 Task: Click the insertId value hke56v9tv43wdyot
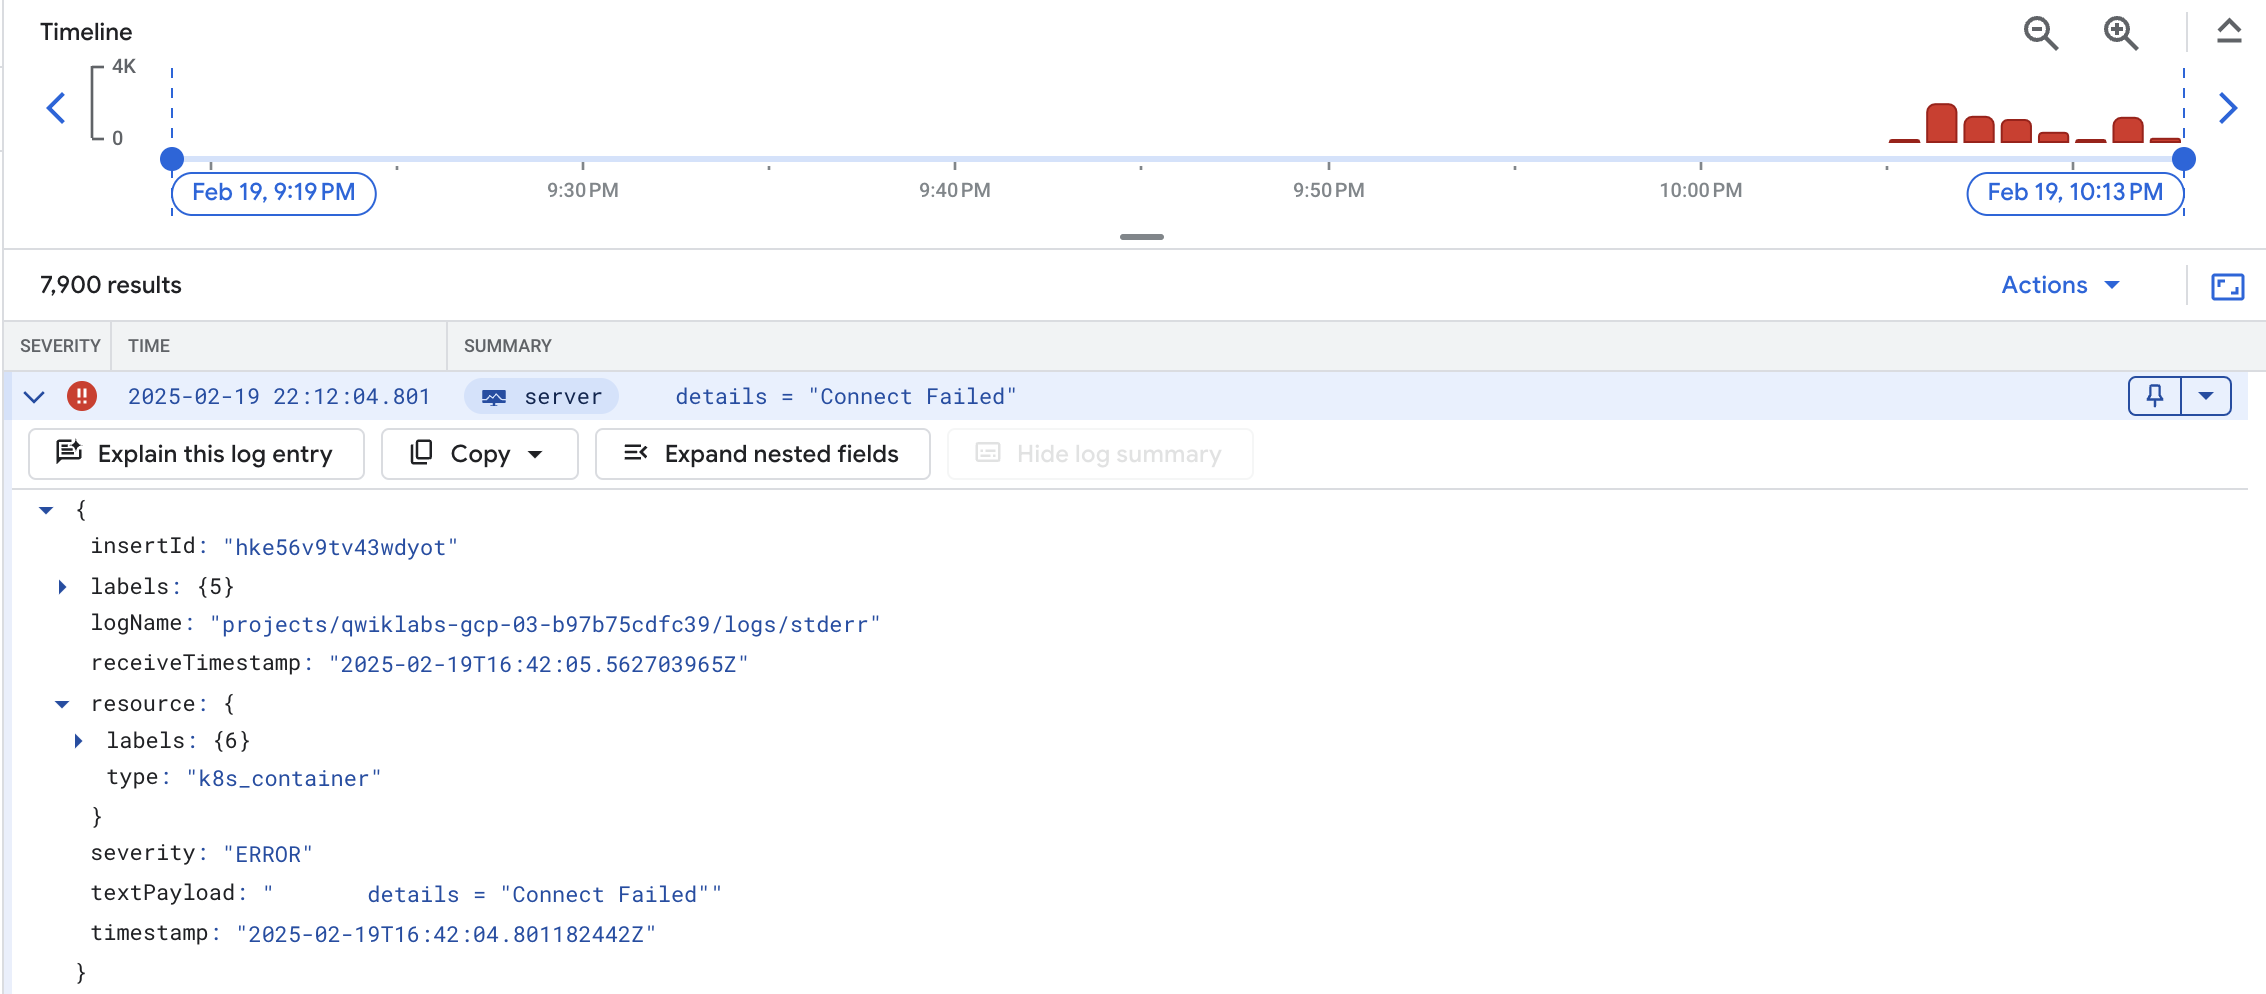(x=340, y=548)
